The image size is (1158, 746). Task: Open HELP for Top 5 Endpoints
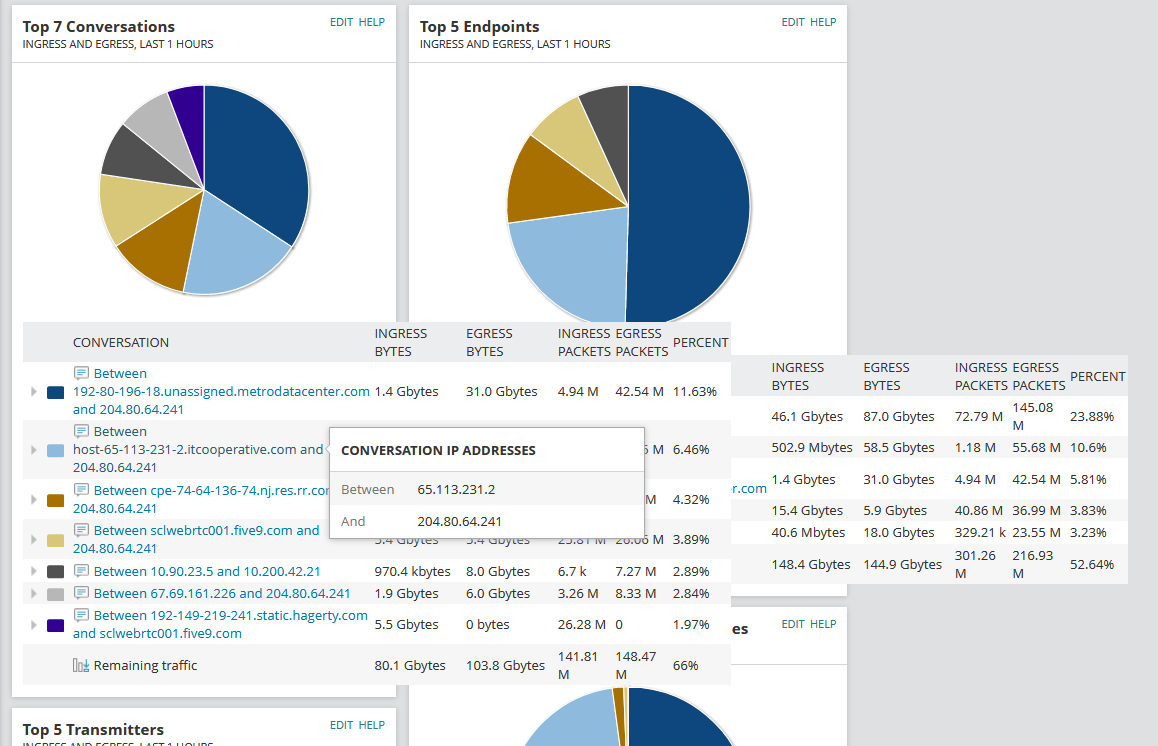click(823, 22)
